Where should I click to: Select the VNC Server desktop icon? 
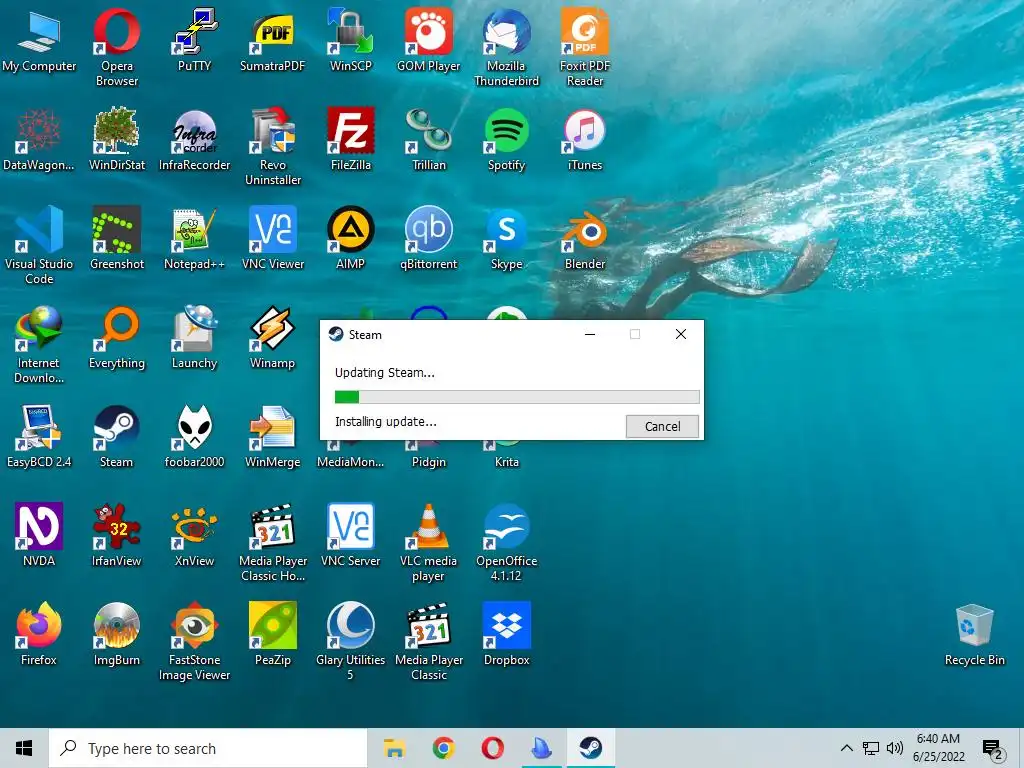[351, 535]
